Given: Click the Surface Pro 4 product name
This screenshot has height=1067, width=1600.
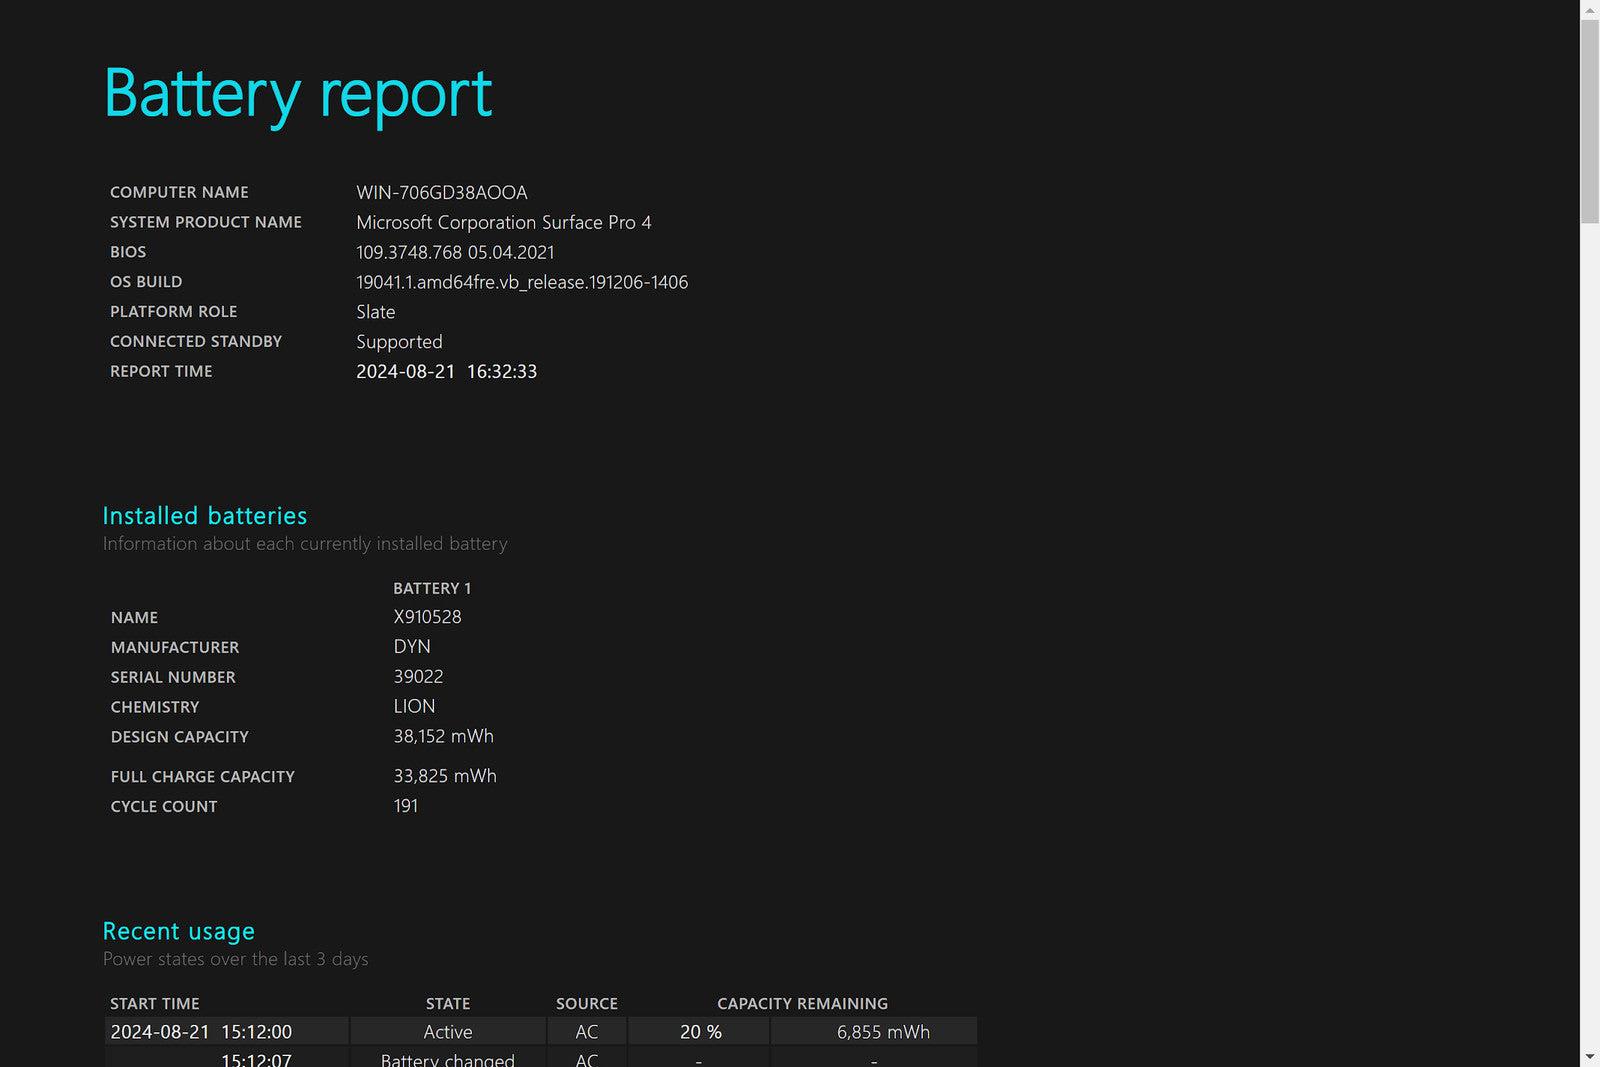Looking at the screenshot, I should coord(503,222).
